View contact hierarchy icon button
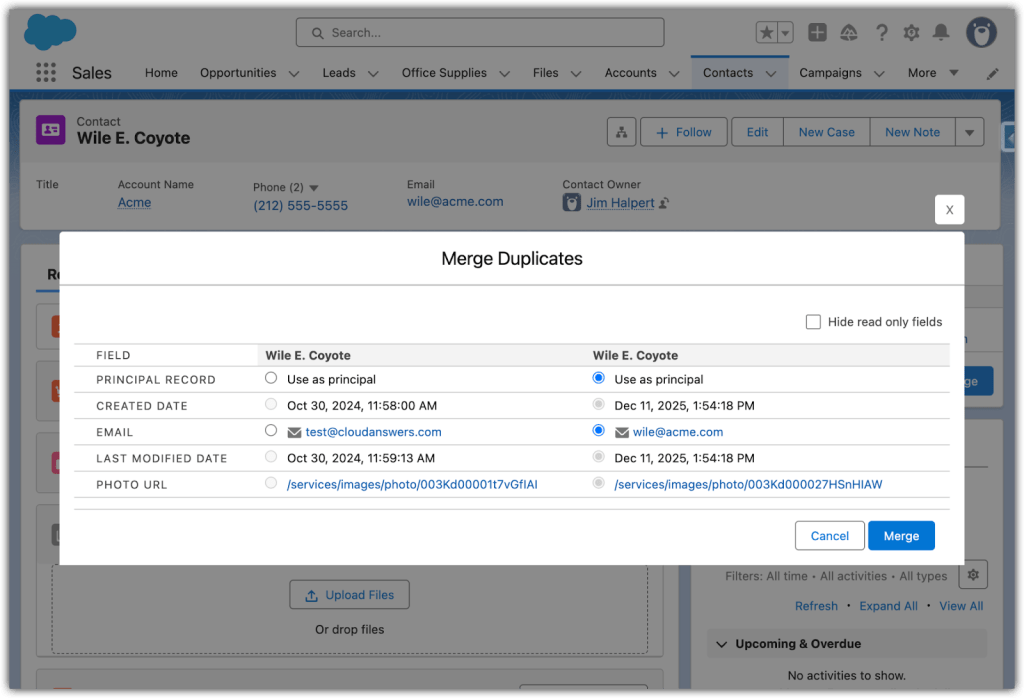The image size is (1024, 698). point(621,132)
